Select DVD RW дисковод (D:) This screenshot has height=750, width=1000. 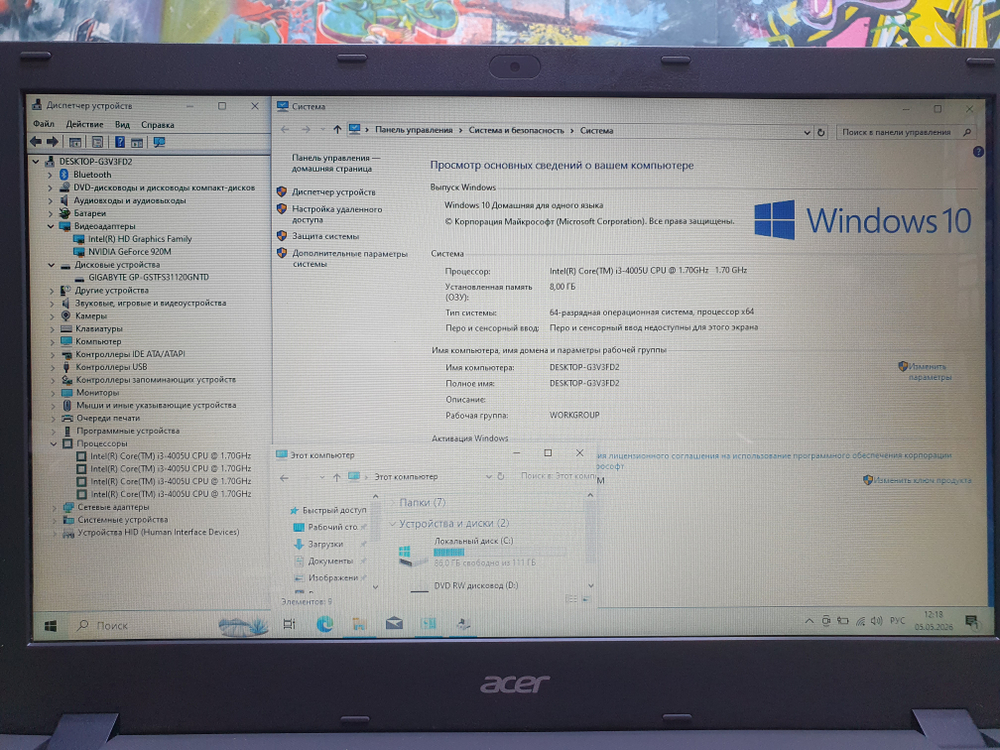pyautogui.click(x=476, y=585)
